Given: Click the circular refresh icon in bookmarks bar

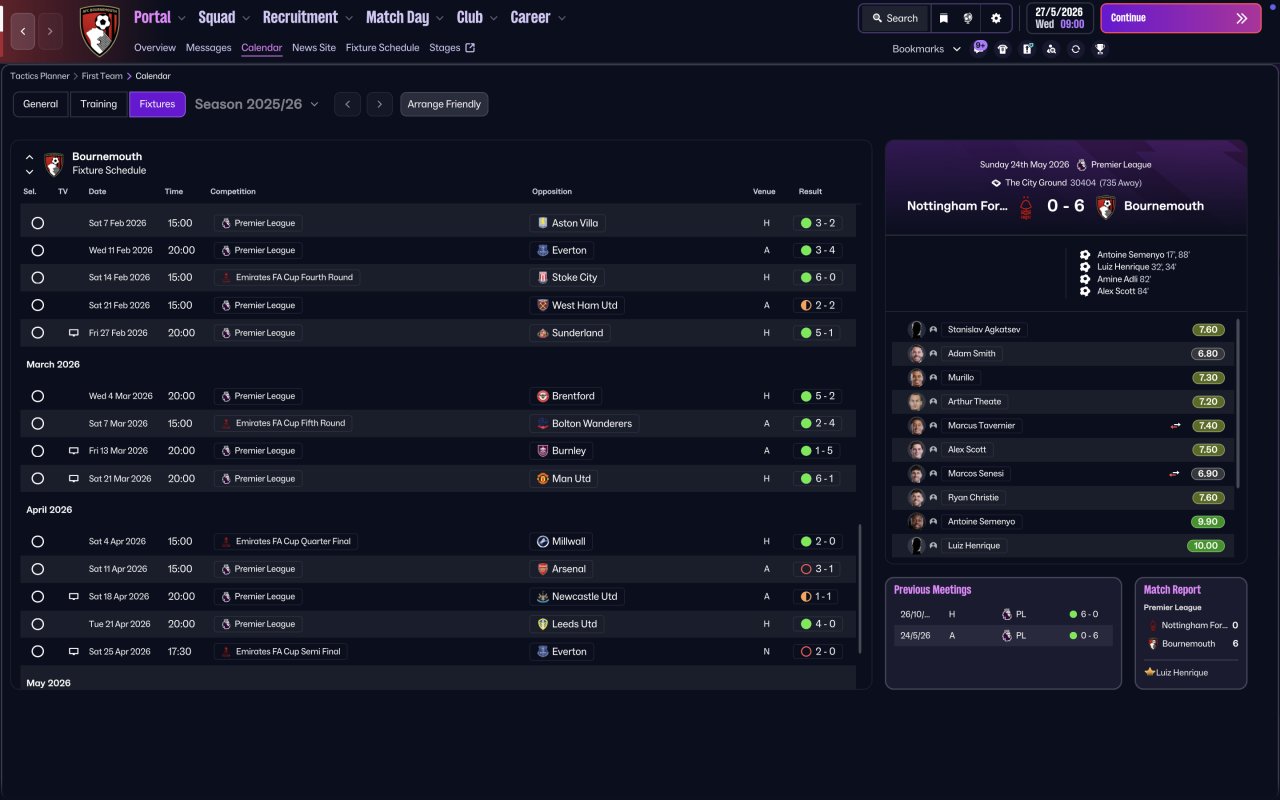Looking at the screenshot, I should click(1075, 49).
